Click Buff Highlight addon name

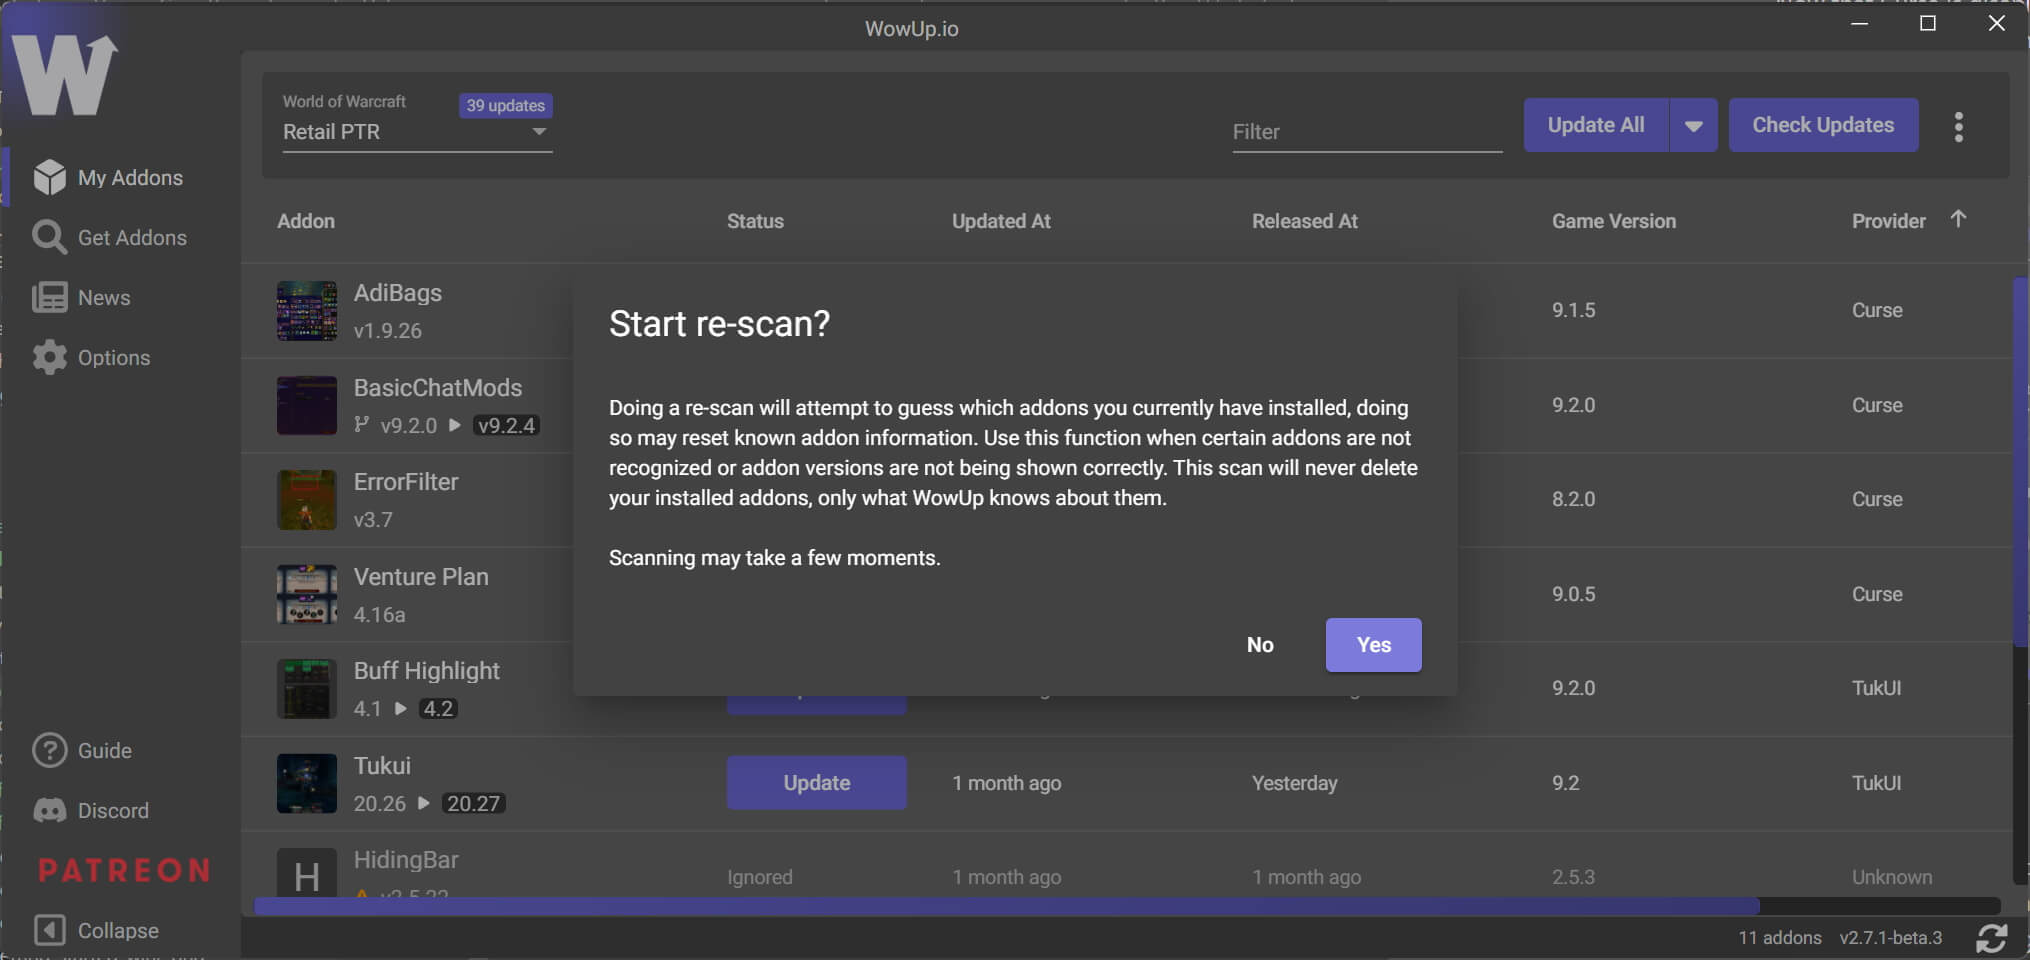(x=427, y=671)
